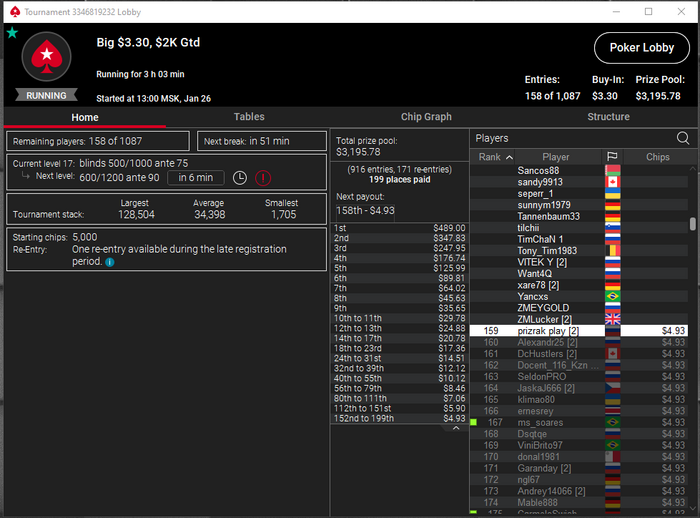Click the green marker beside ms_soares
This screenshot has width=700, height=518.
474,422
